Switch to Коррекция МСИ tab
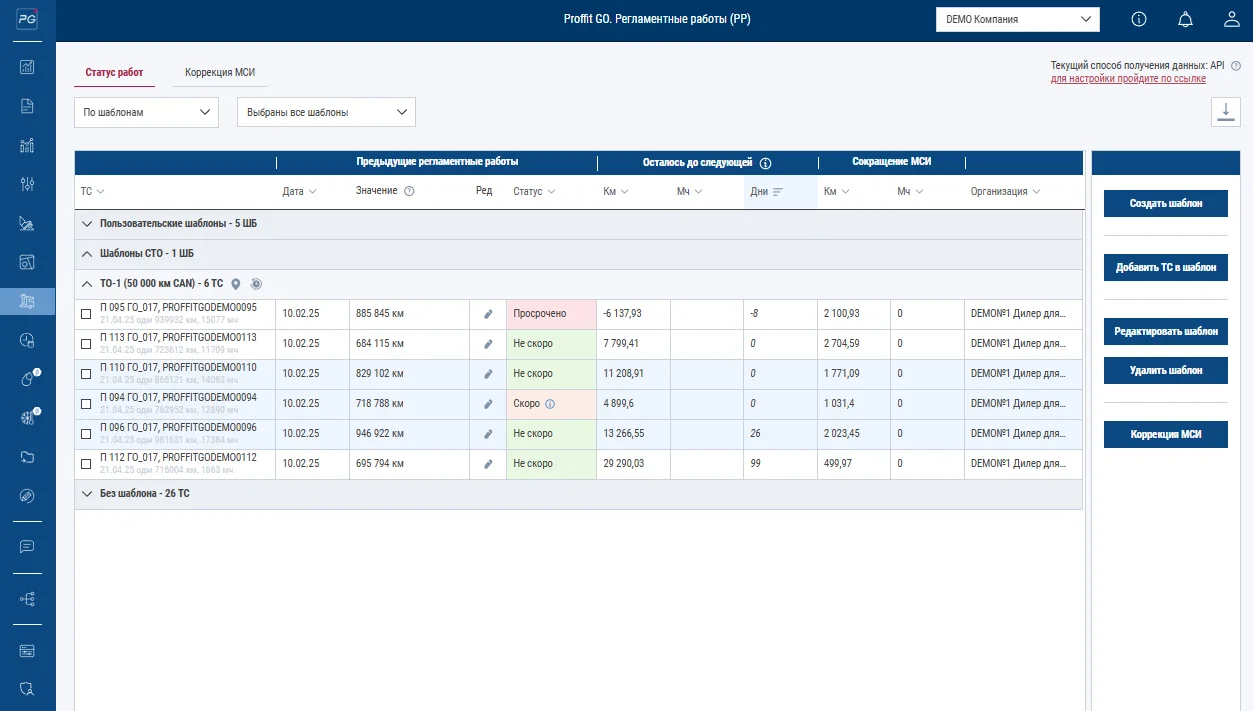 (x=219, y=73)
